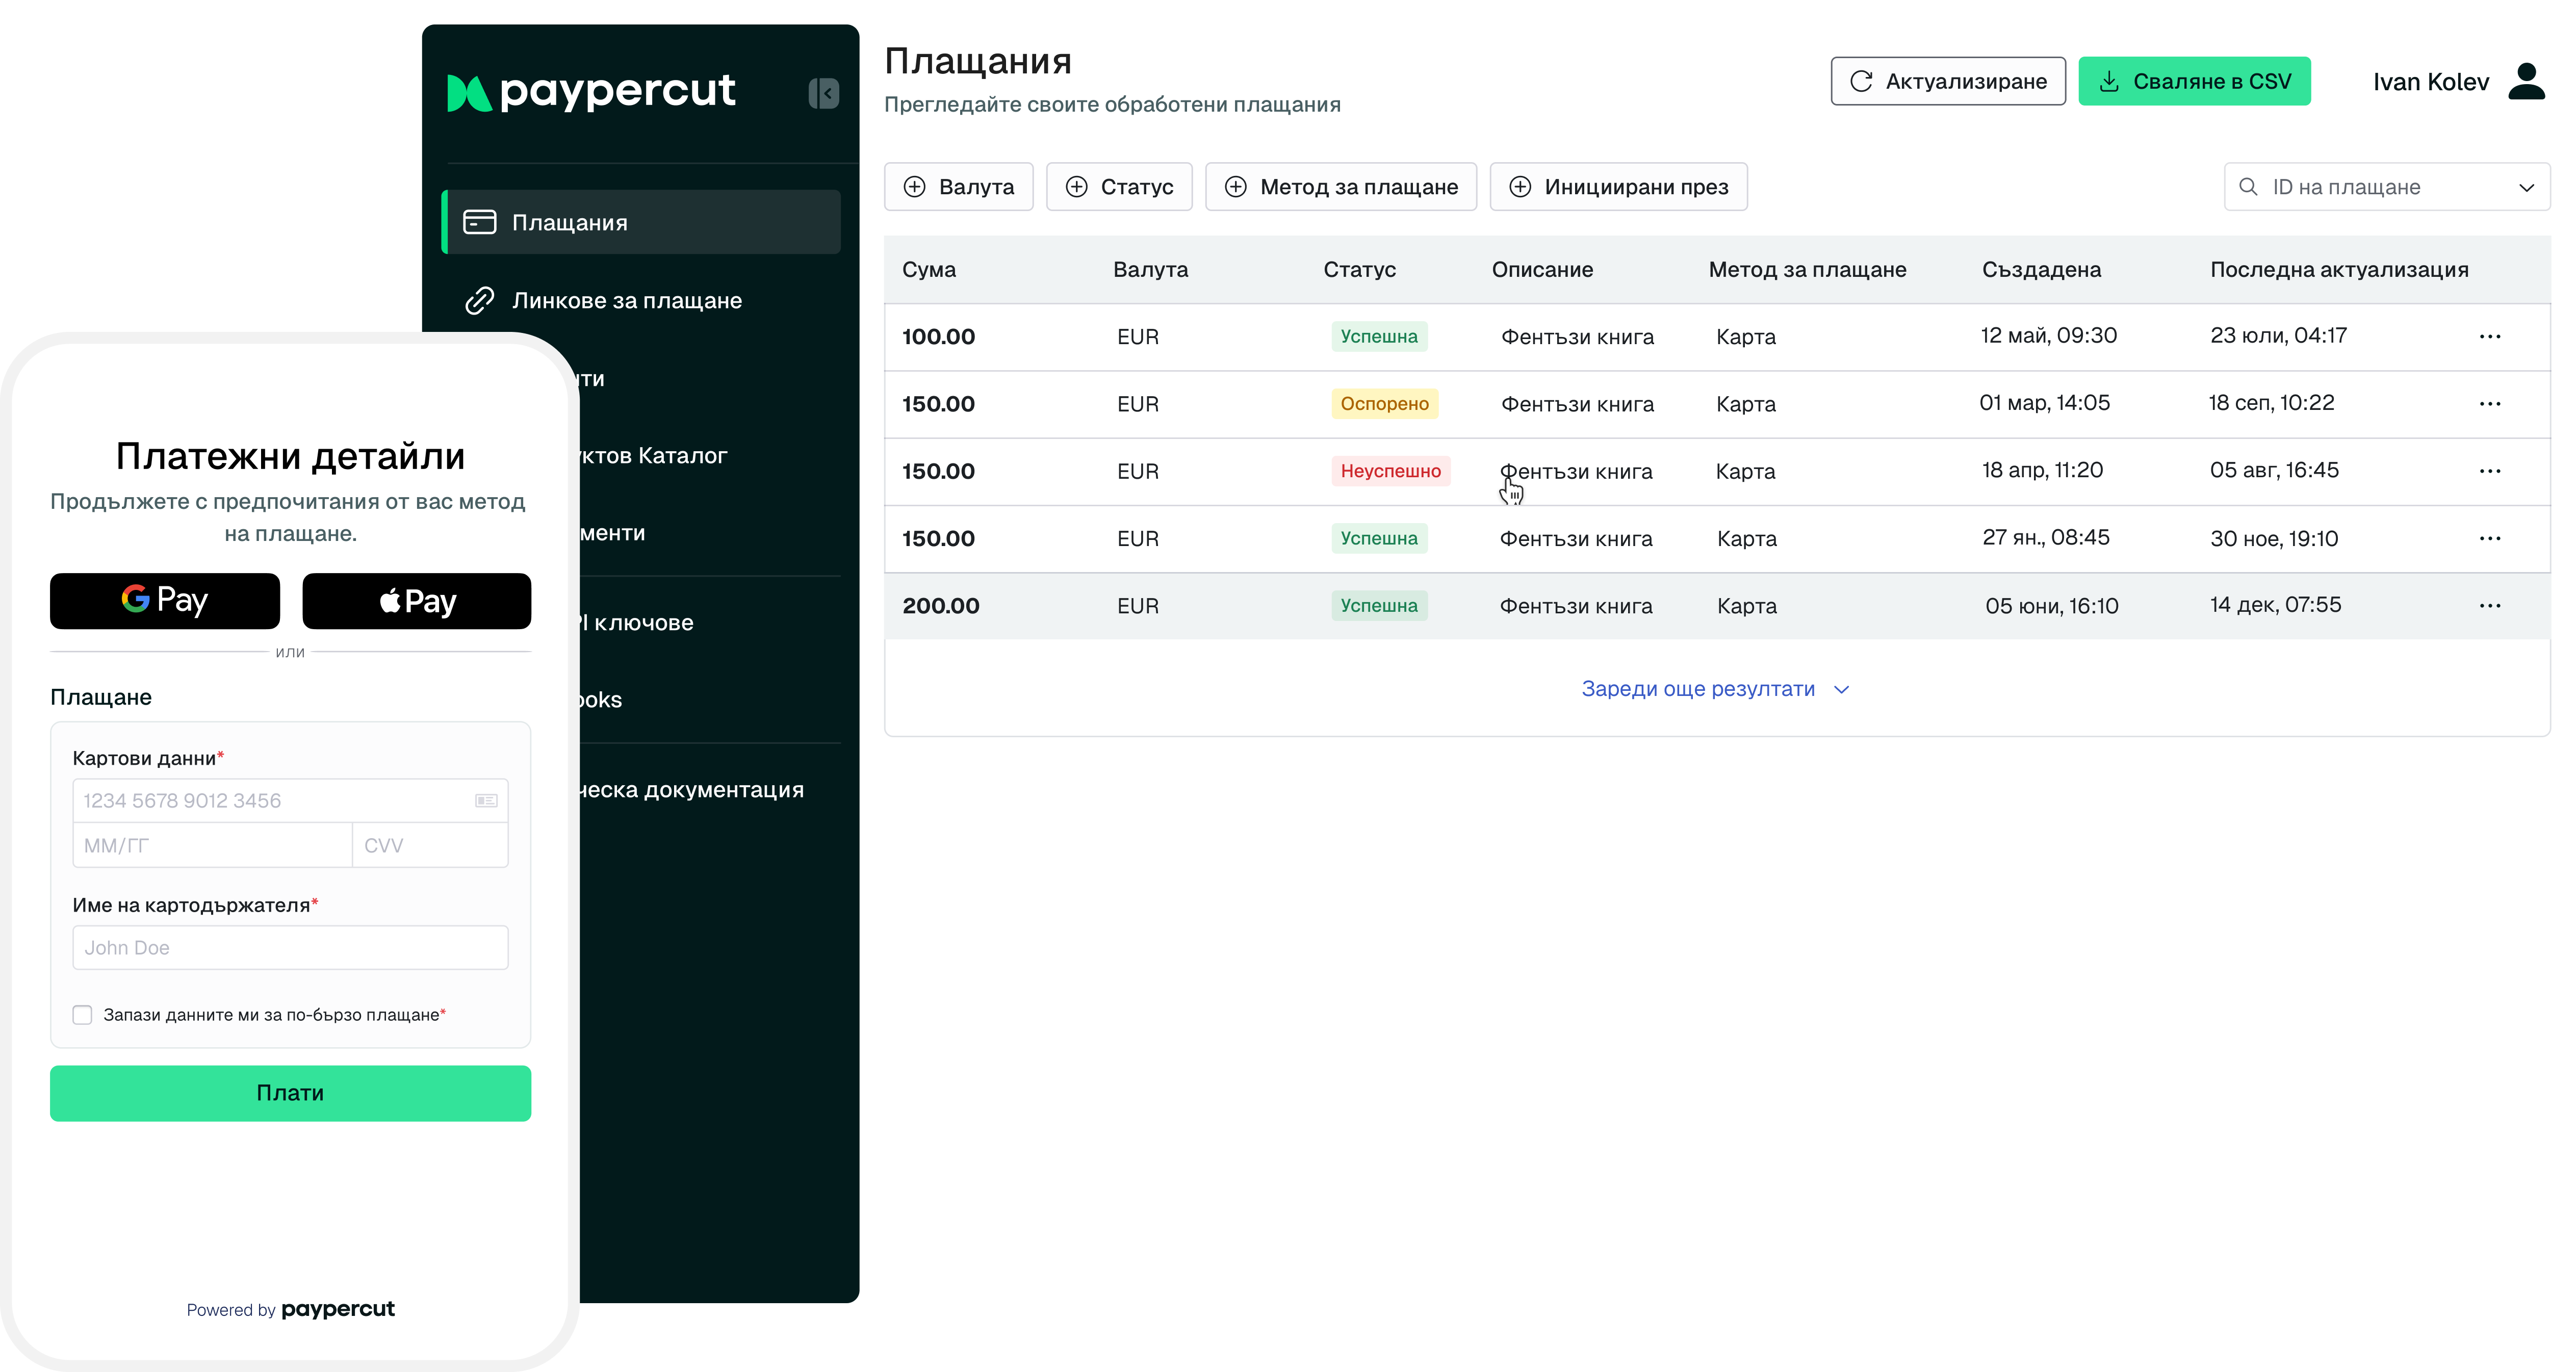
Task: Check the save my data checkbox
Action: tap(82, 1015)
